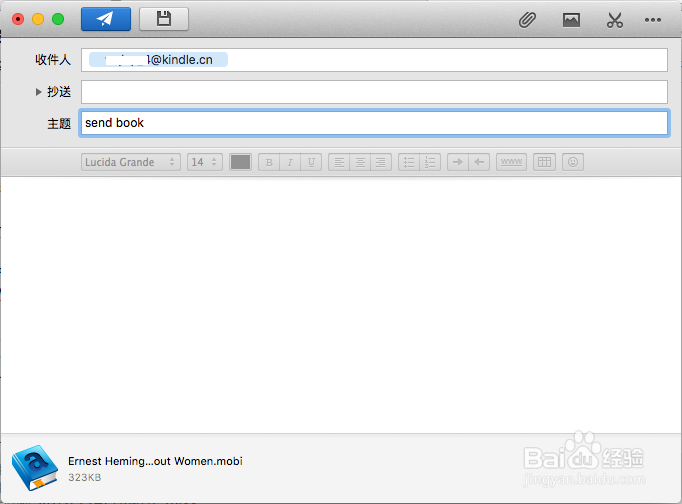The width and height of the screenshot is (682, 504).
Task: Click the attachment name Ernest Heming...out Women.mobi
Action: [x=155, y=461]
